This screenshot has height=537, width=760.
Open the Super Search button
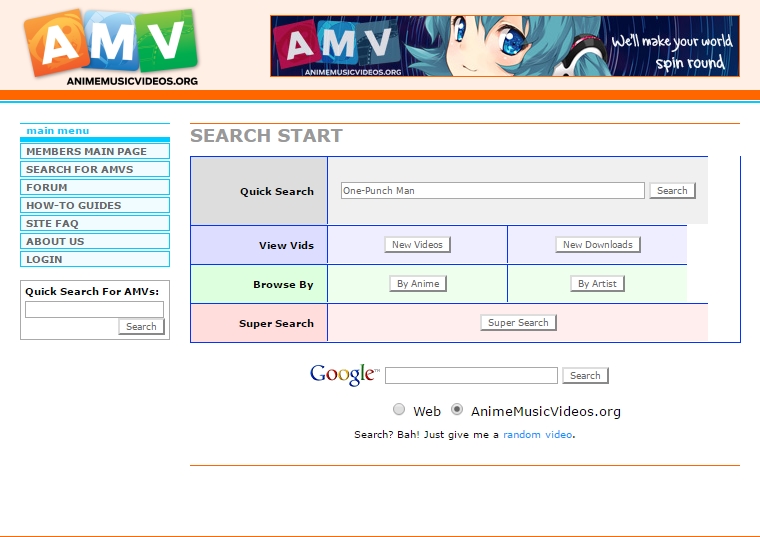[x=518, y=323]
